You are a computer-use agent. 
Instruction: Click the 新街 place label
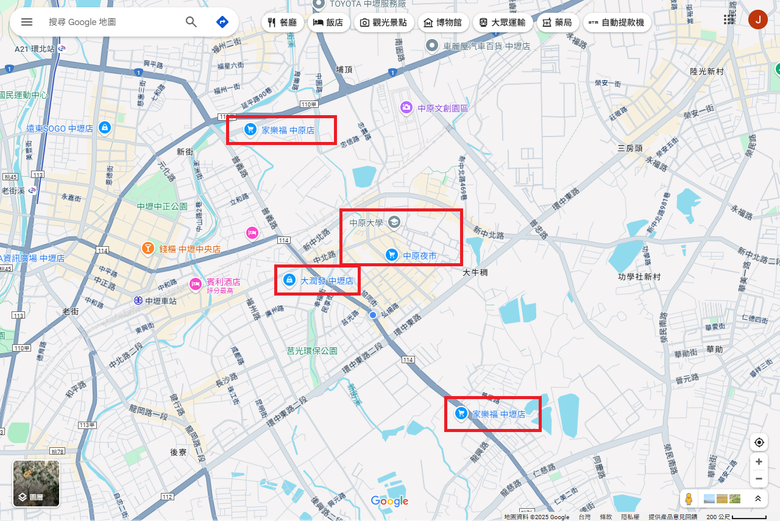pyautogui.click(x=185, y=151)
